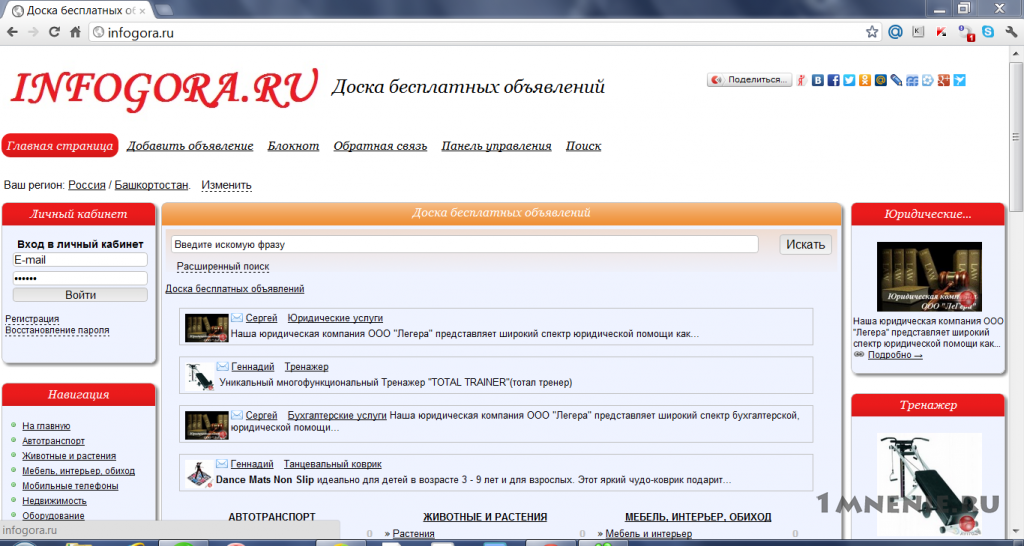Image resolution: width=1024 pixels, height=546 pixels.
Task: Share with the blue bird icon at end
Action: click(x=959, y=80)
